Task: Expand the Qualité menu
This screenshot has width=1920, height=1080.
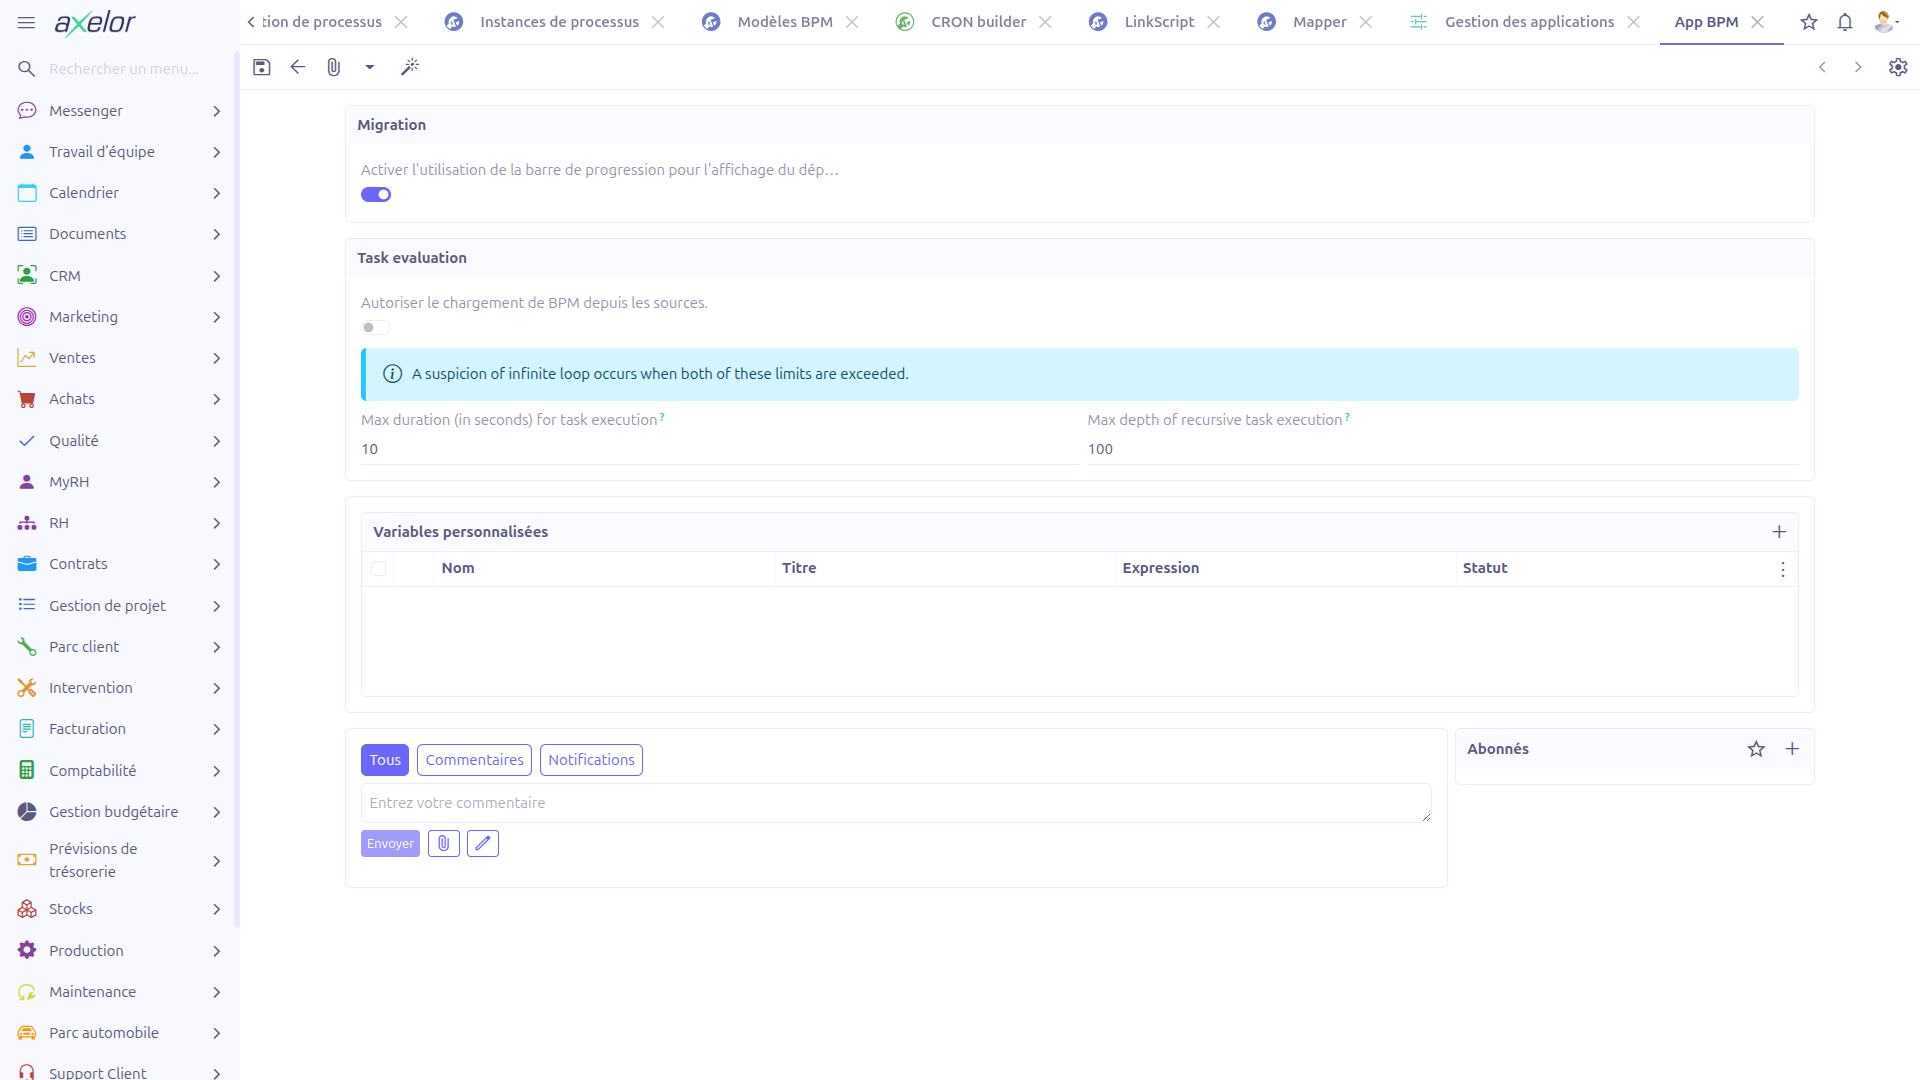Action: [x=120, y=441]
